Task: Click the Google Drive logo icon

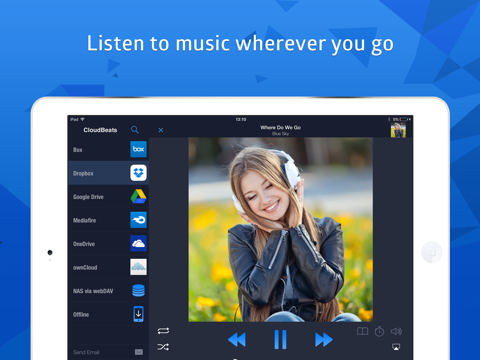Action: click(x=138, y=196)
